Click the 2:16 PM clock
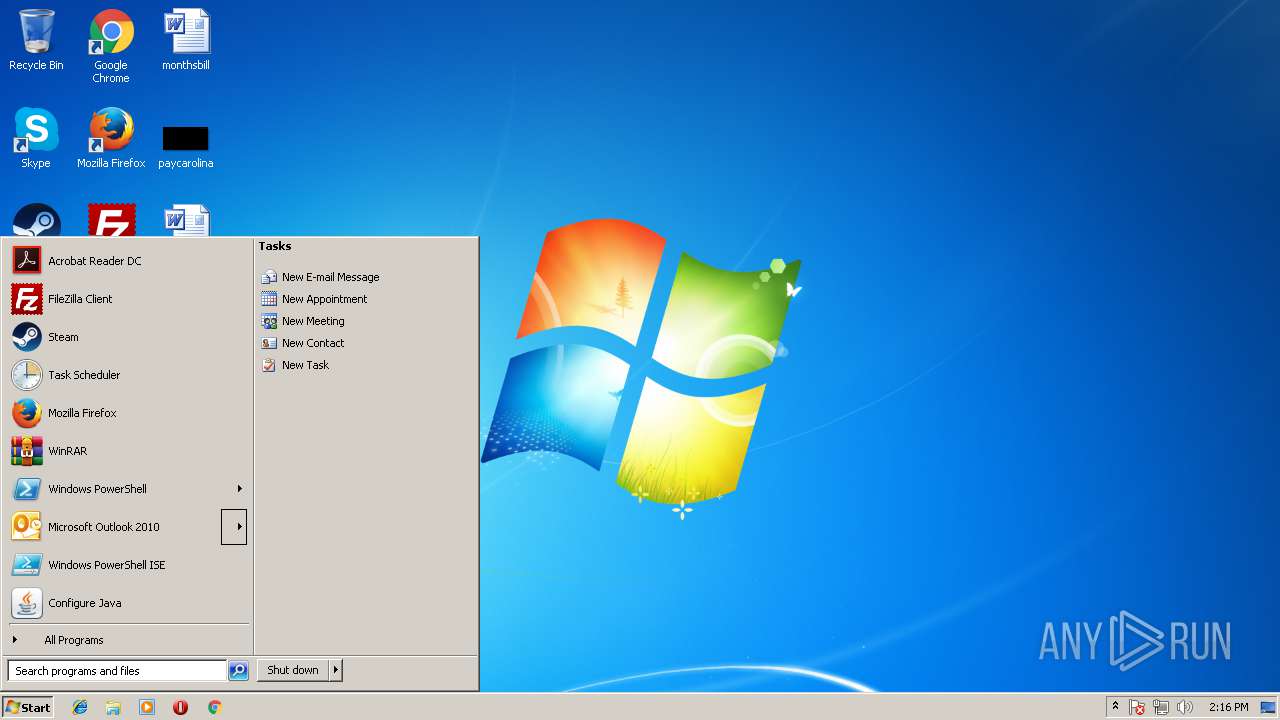Image resolution: width=1280 pixels, height=720 pixels. click(1228, 707)
